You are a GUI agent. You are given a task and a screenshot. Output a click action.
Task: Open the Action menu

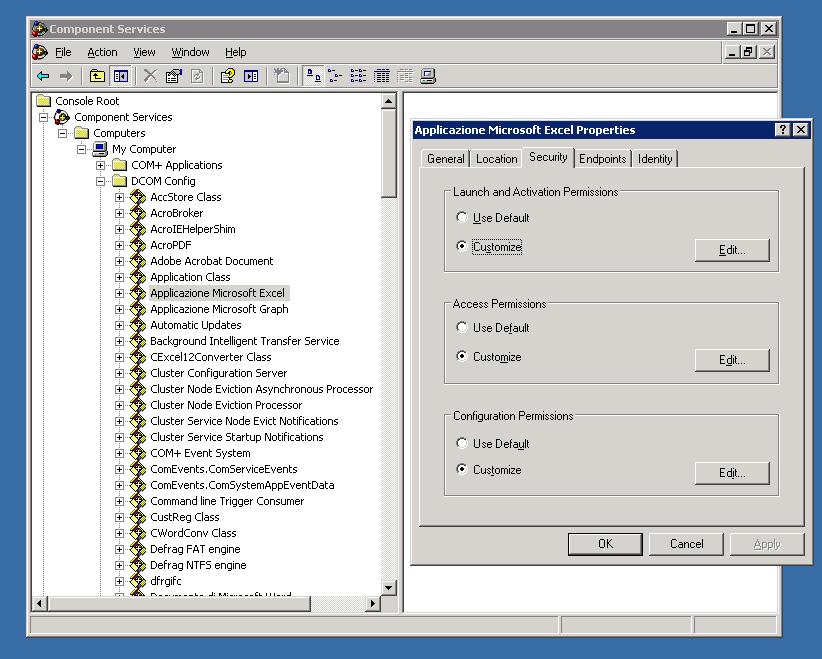click(102, 52)
